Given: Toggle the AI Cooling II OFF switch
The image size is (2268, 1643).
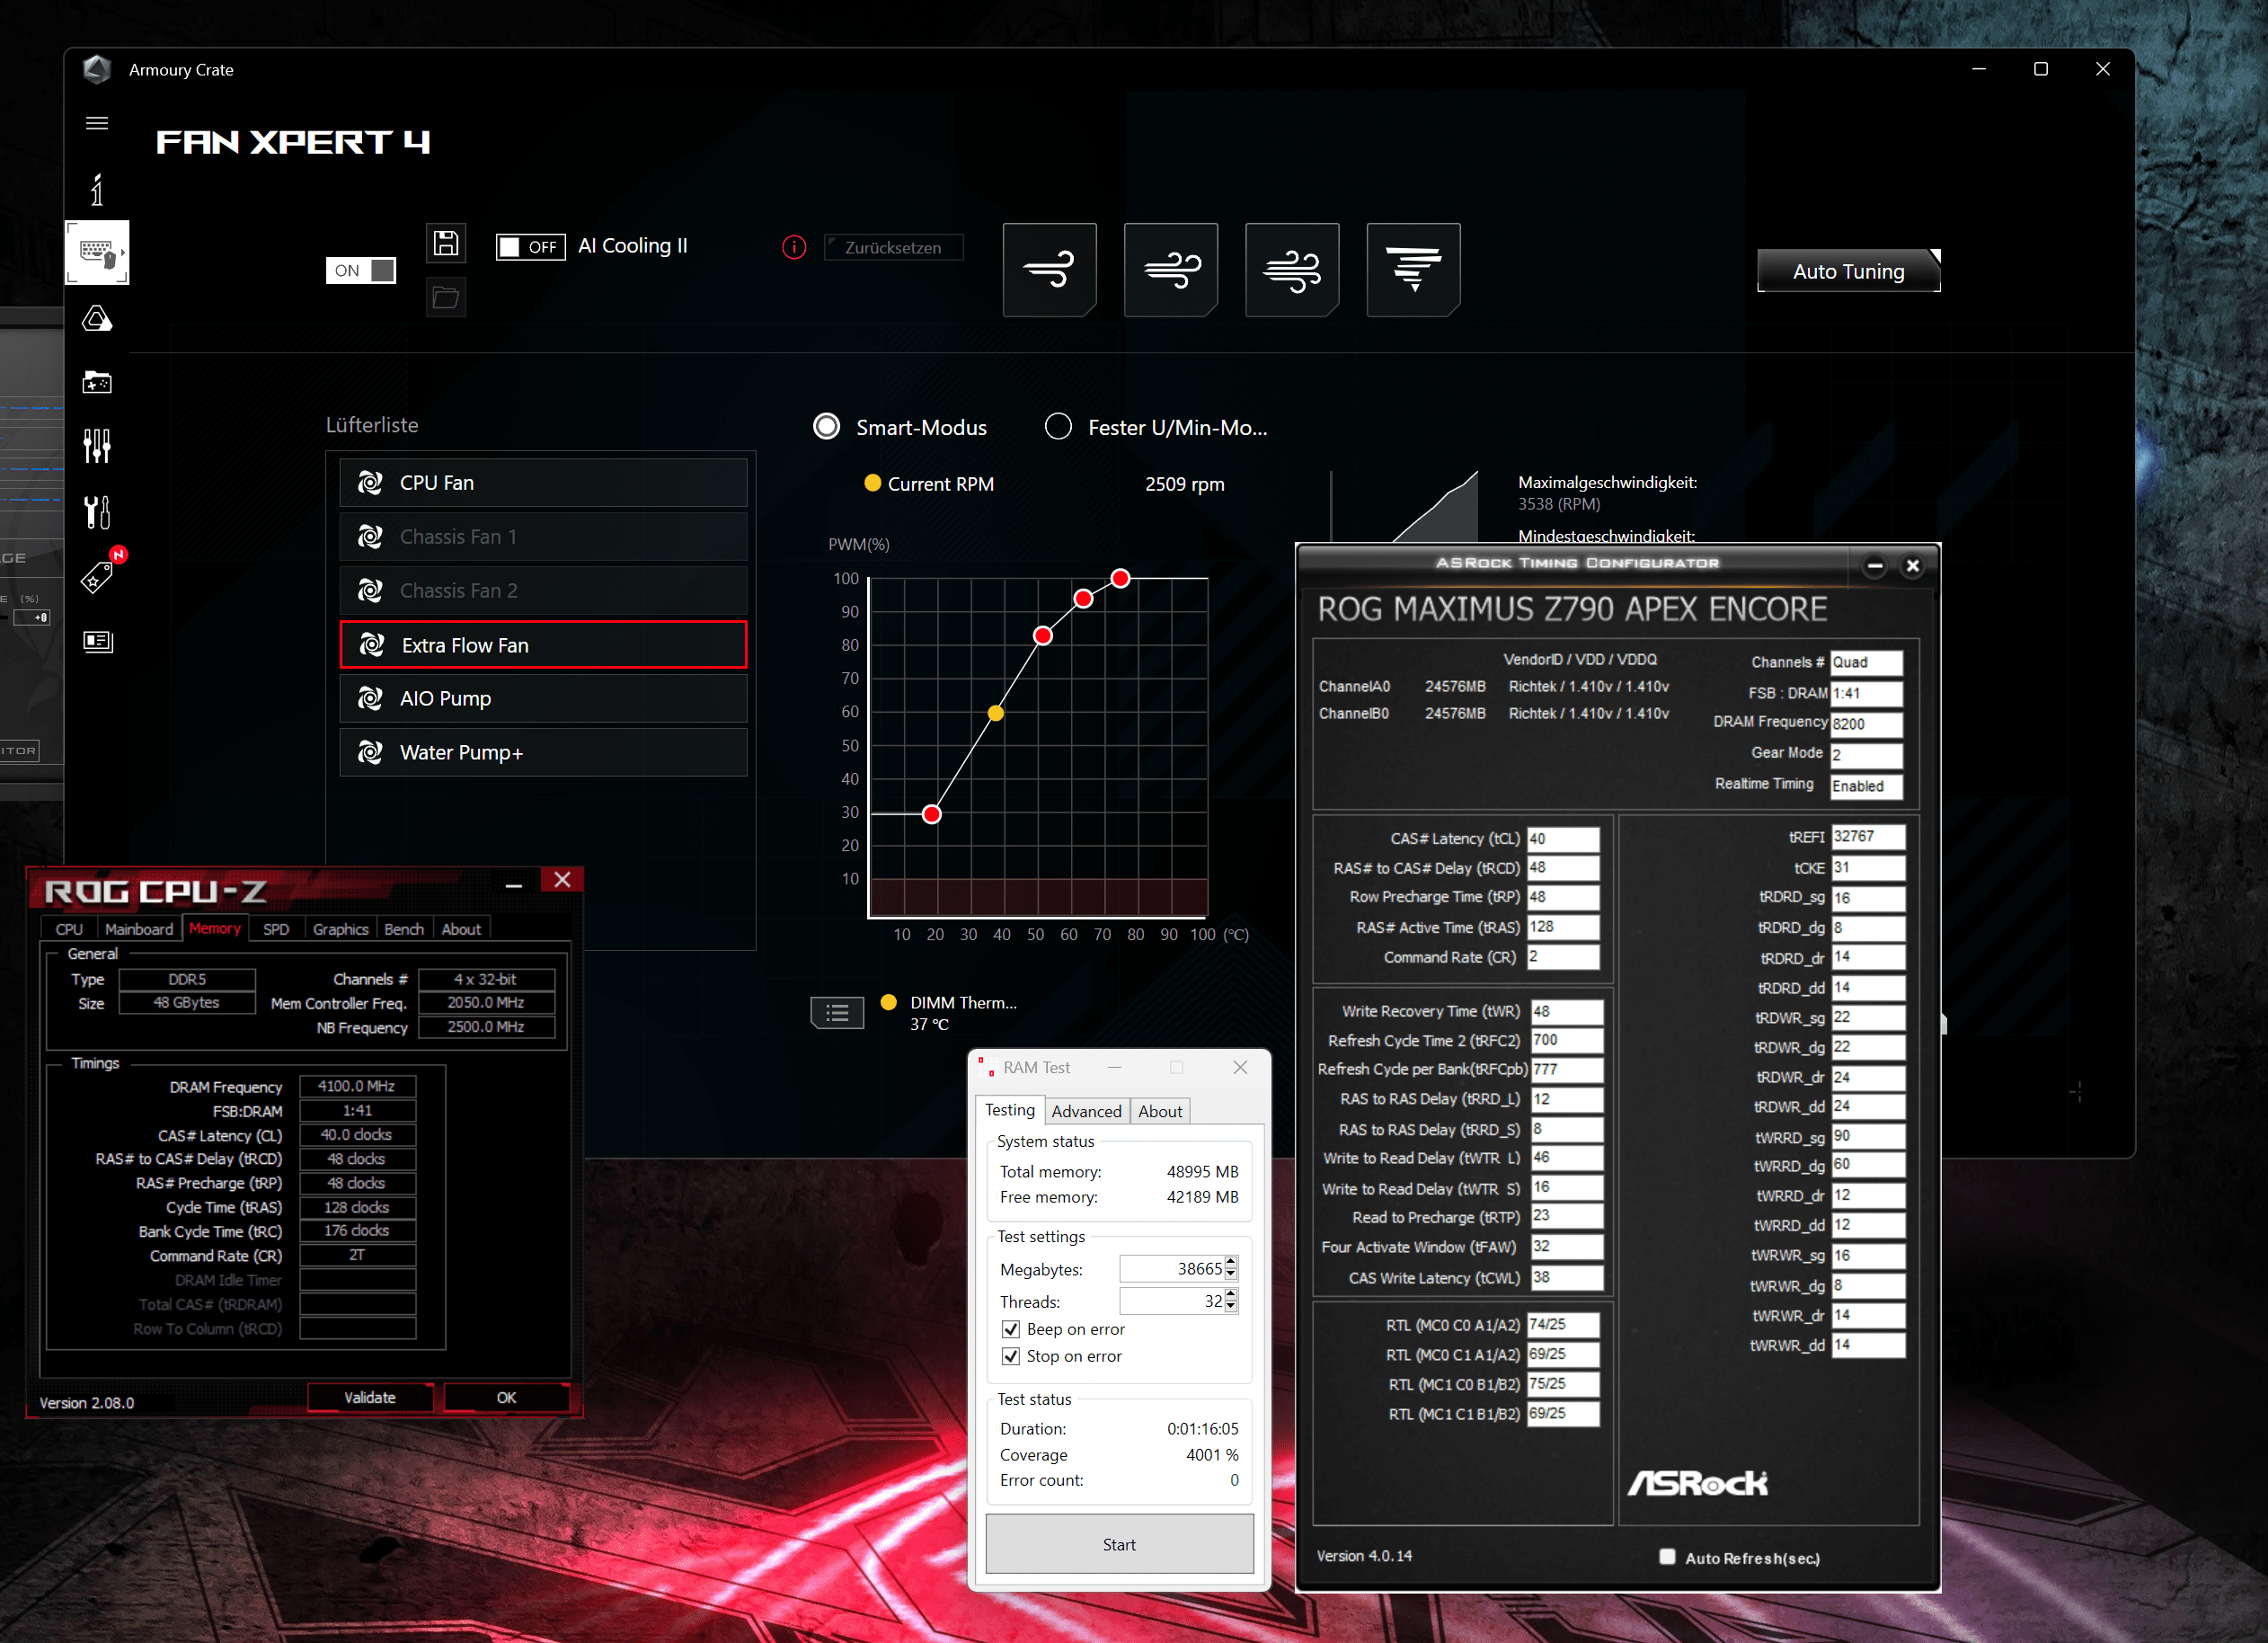Looking at the screenshot, I should (530, 247).
